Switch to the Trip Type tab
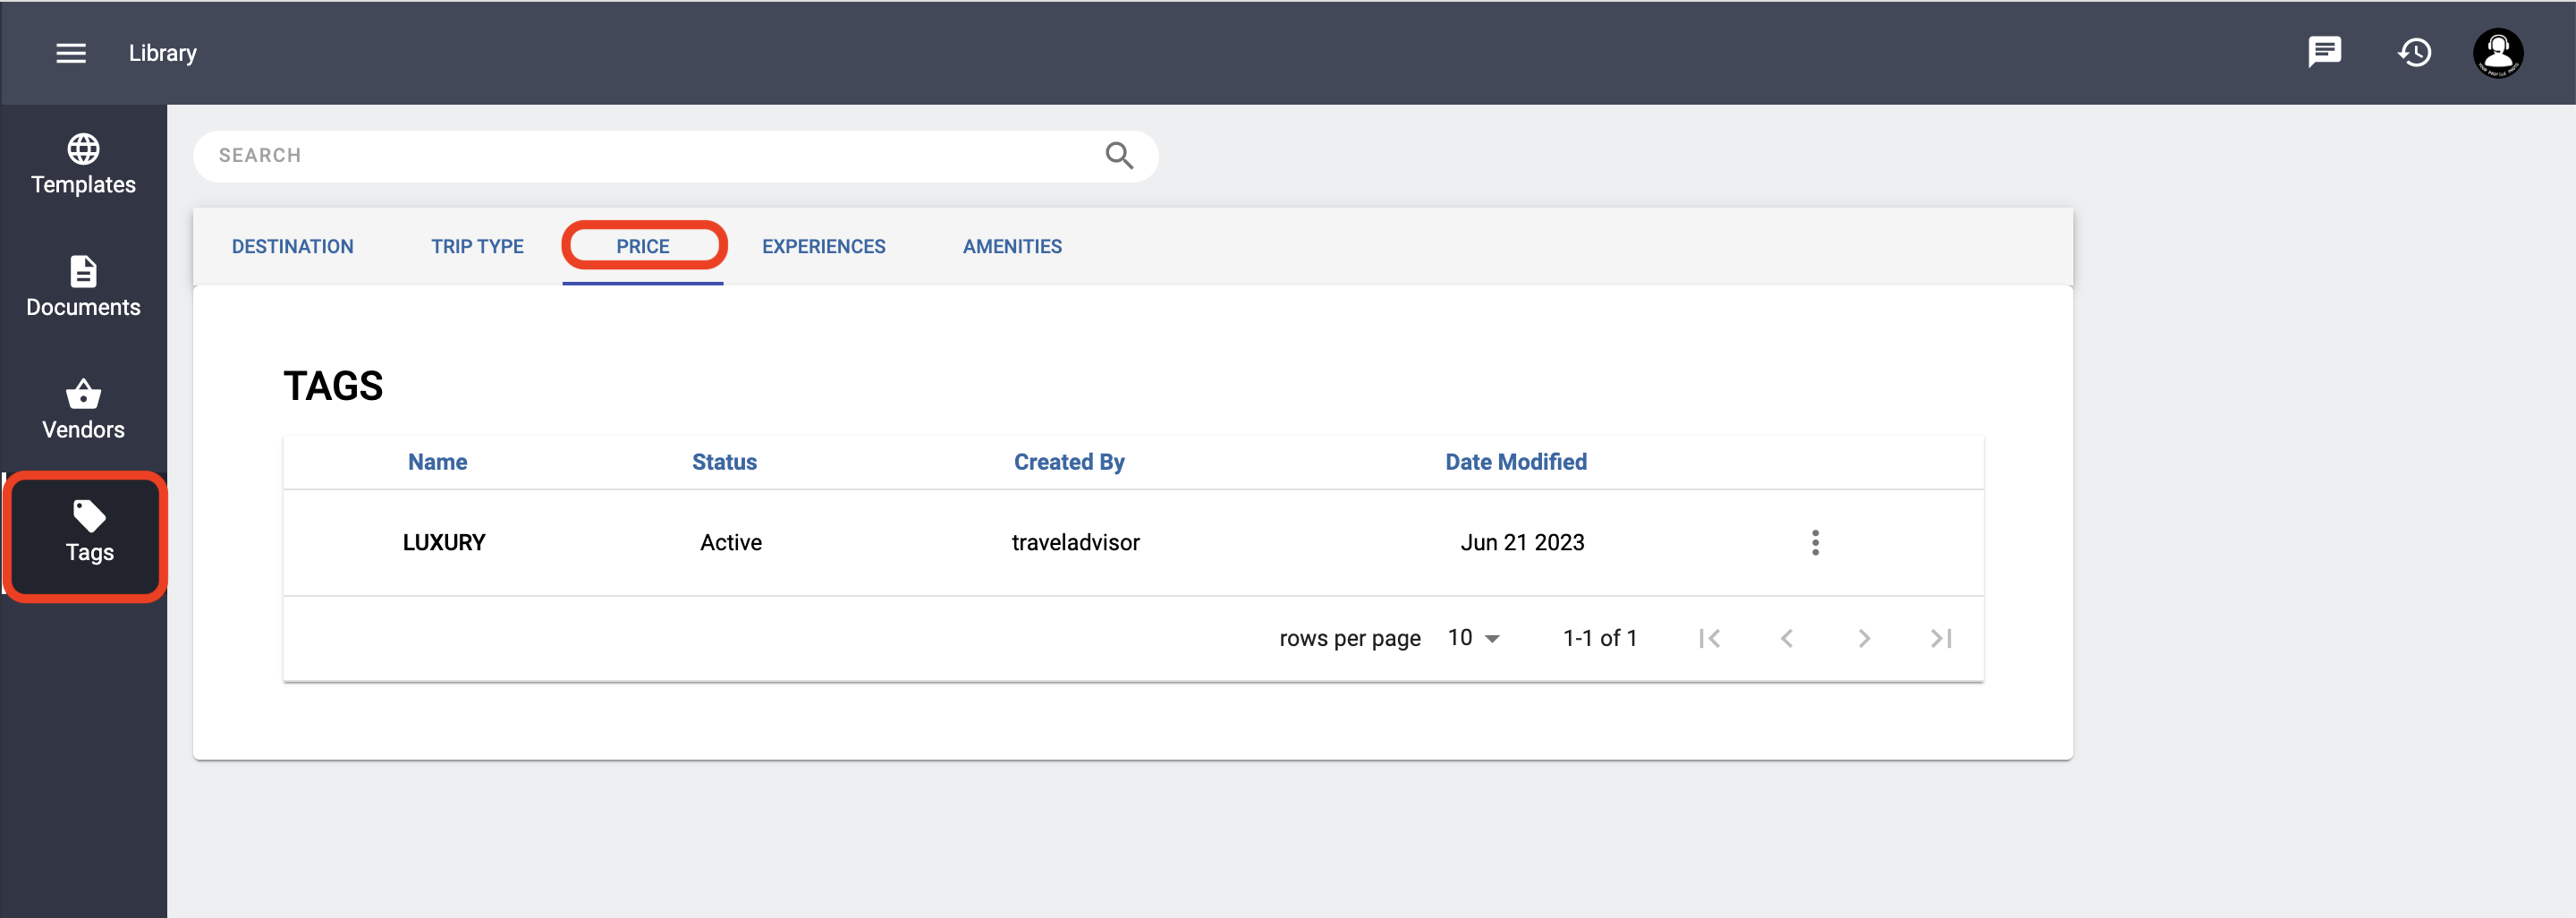The width and height of the screenshot is (2576, 918). [477, 246]
